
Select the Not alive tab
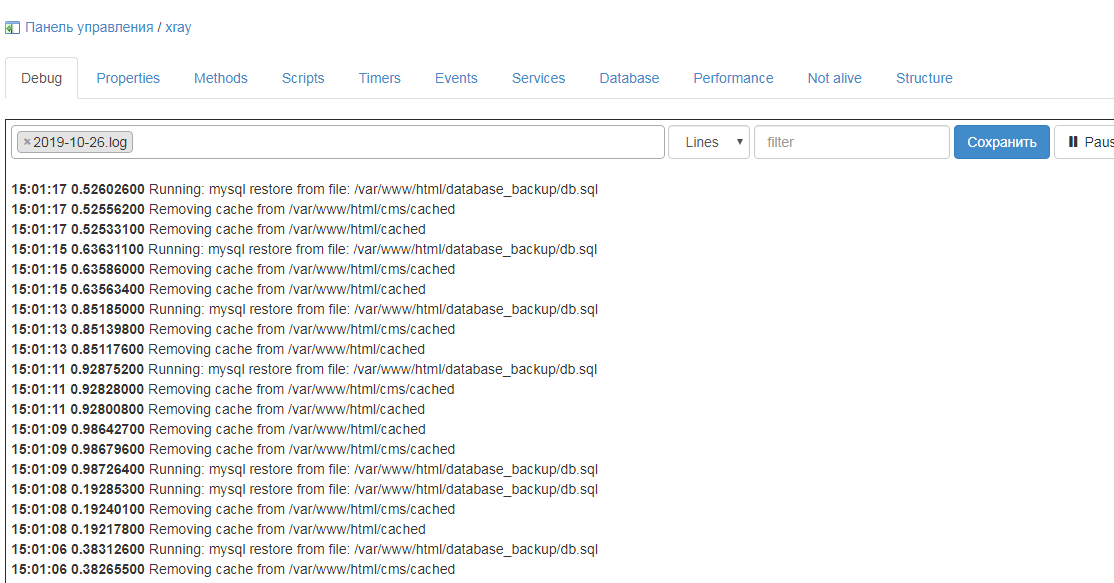coord(834,78)
